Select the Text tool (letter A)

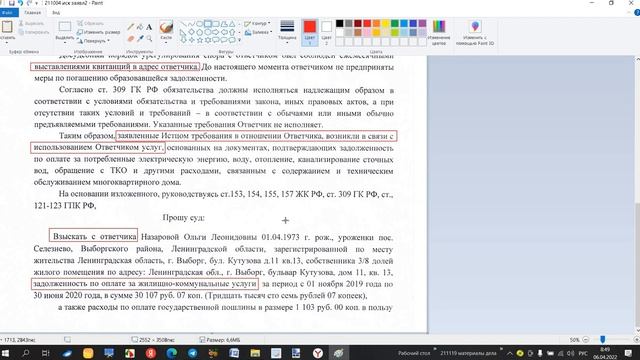149,27
